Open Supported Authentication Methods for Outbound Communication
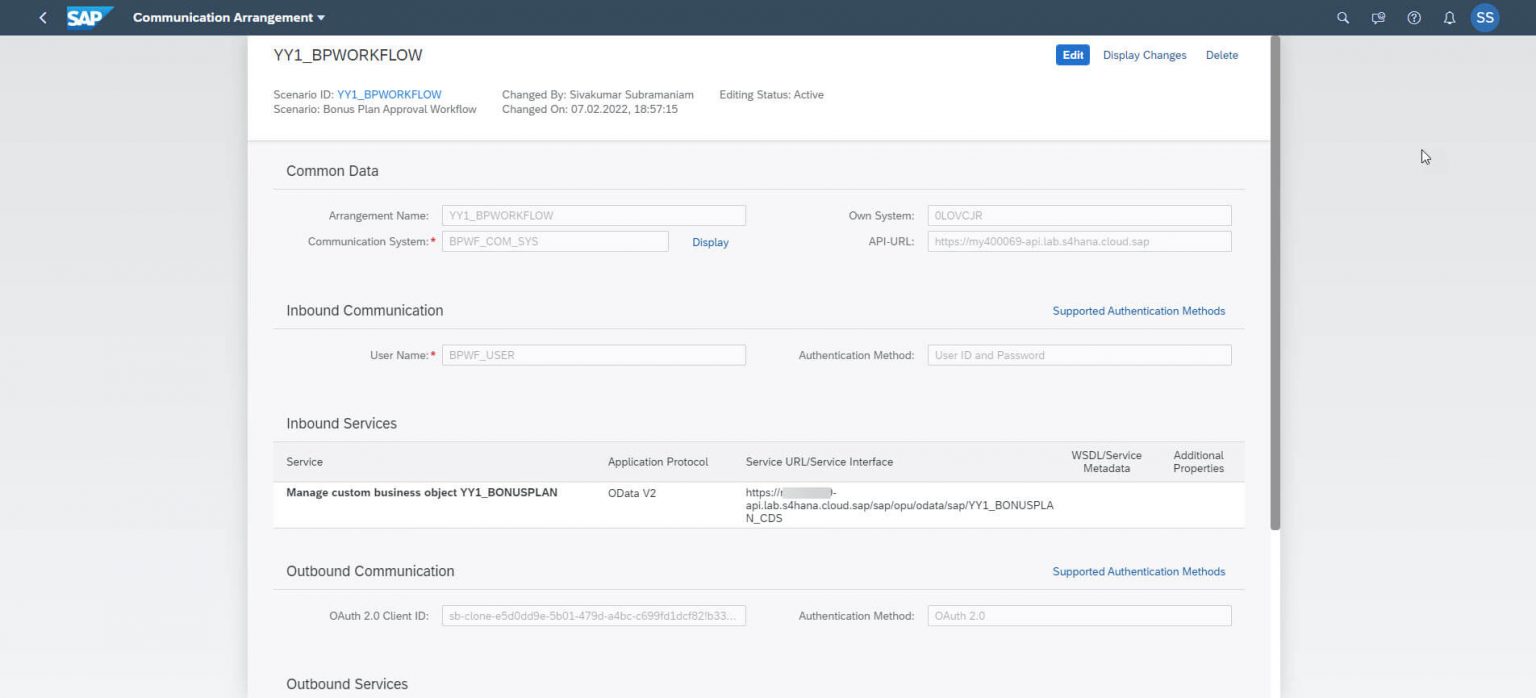1536x698 pixels. [x=1139, y=571]
